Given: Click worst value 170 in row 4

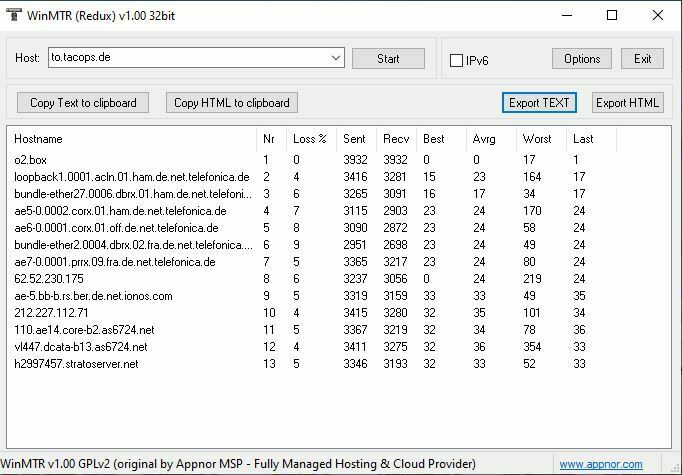Looking at the screenshot, I should tap(532, 211).
